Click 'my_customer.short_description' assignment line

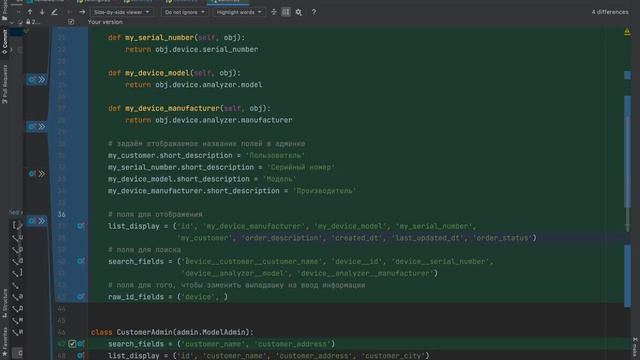click(x=206, y=156)
